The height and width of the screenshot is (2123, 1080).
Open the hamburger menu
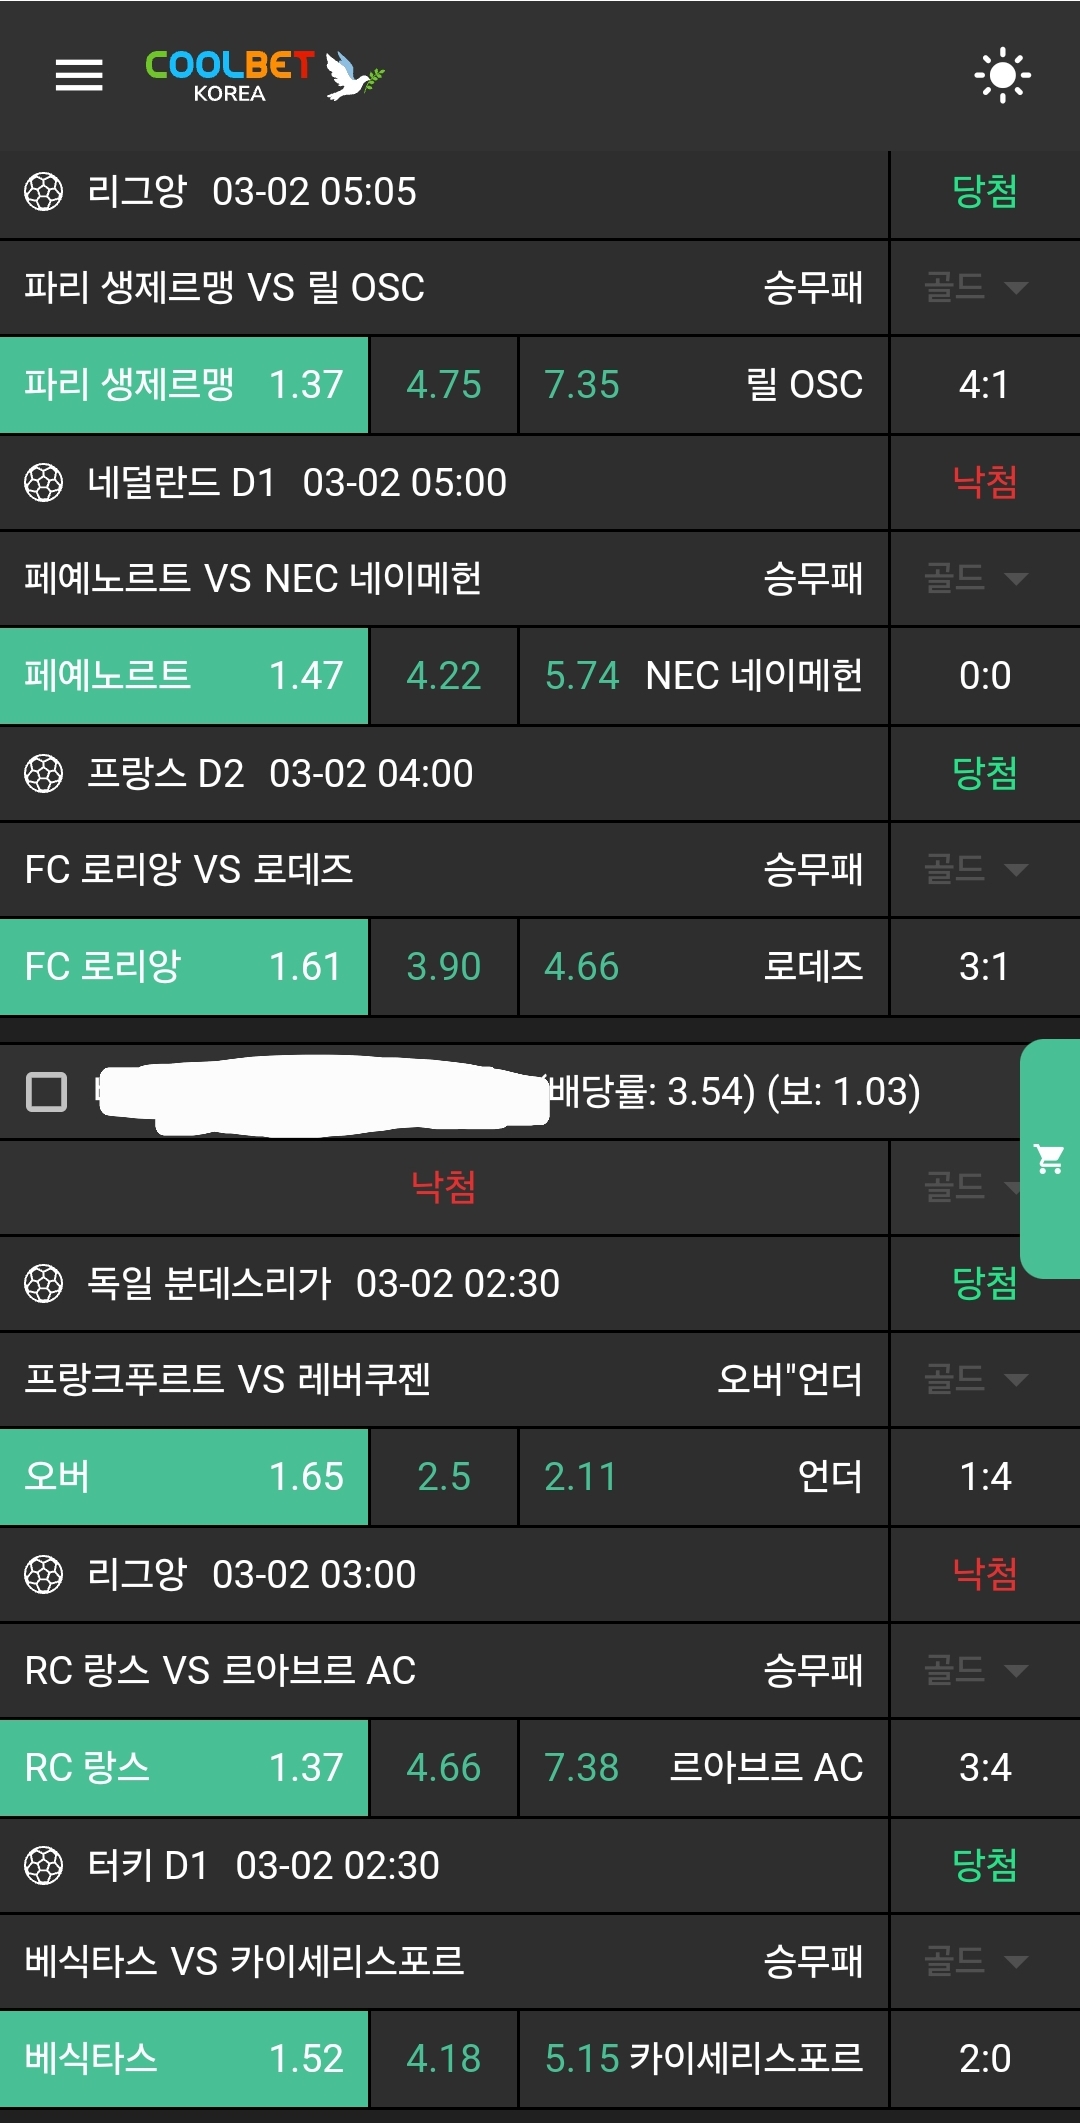[x=79, y=75]
